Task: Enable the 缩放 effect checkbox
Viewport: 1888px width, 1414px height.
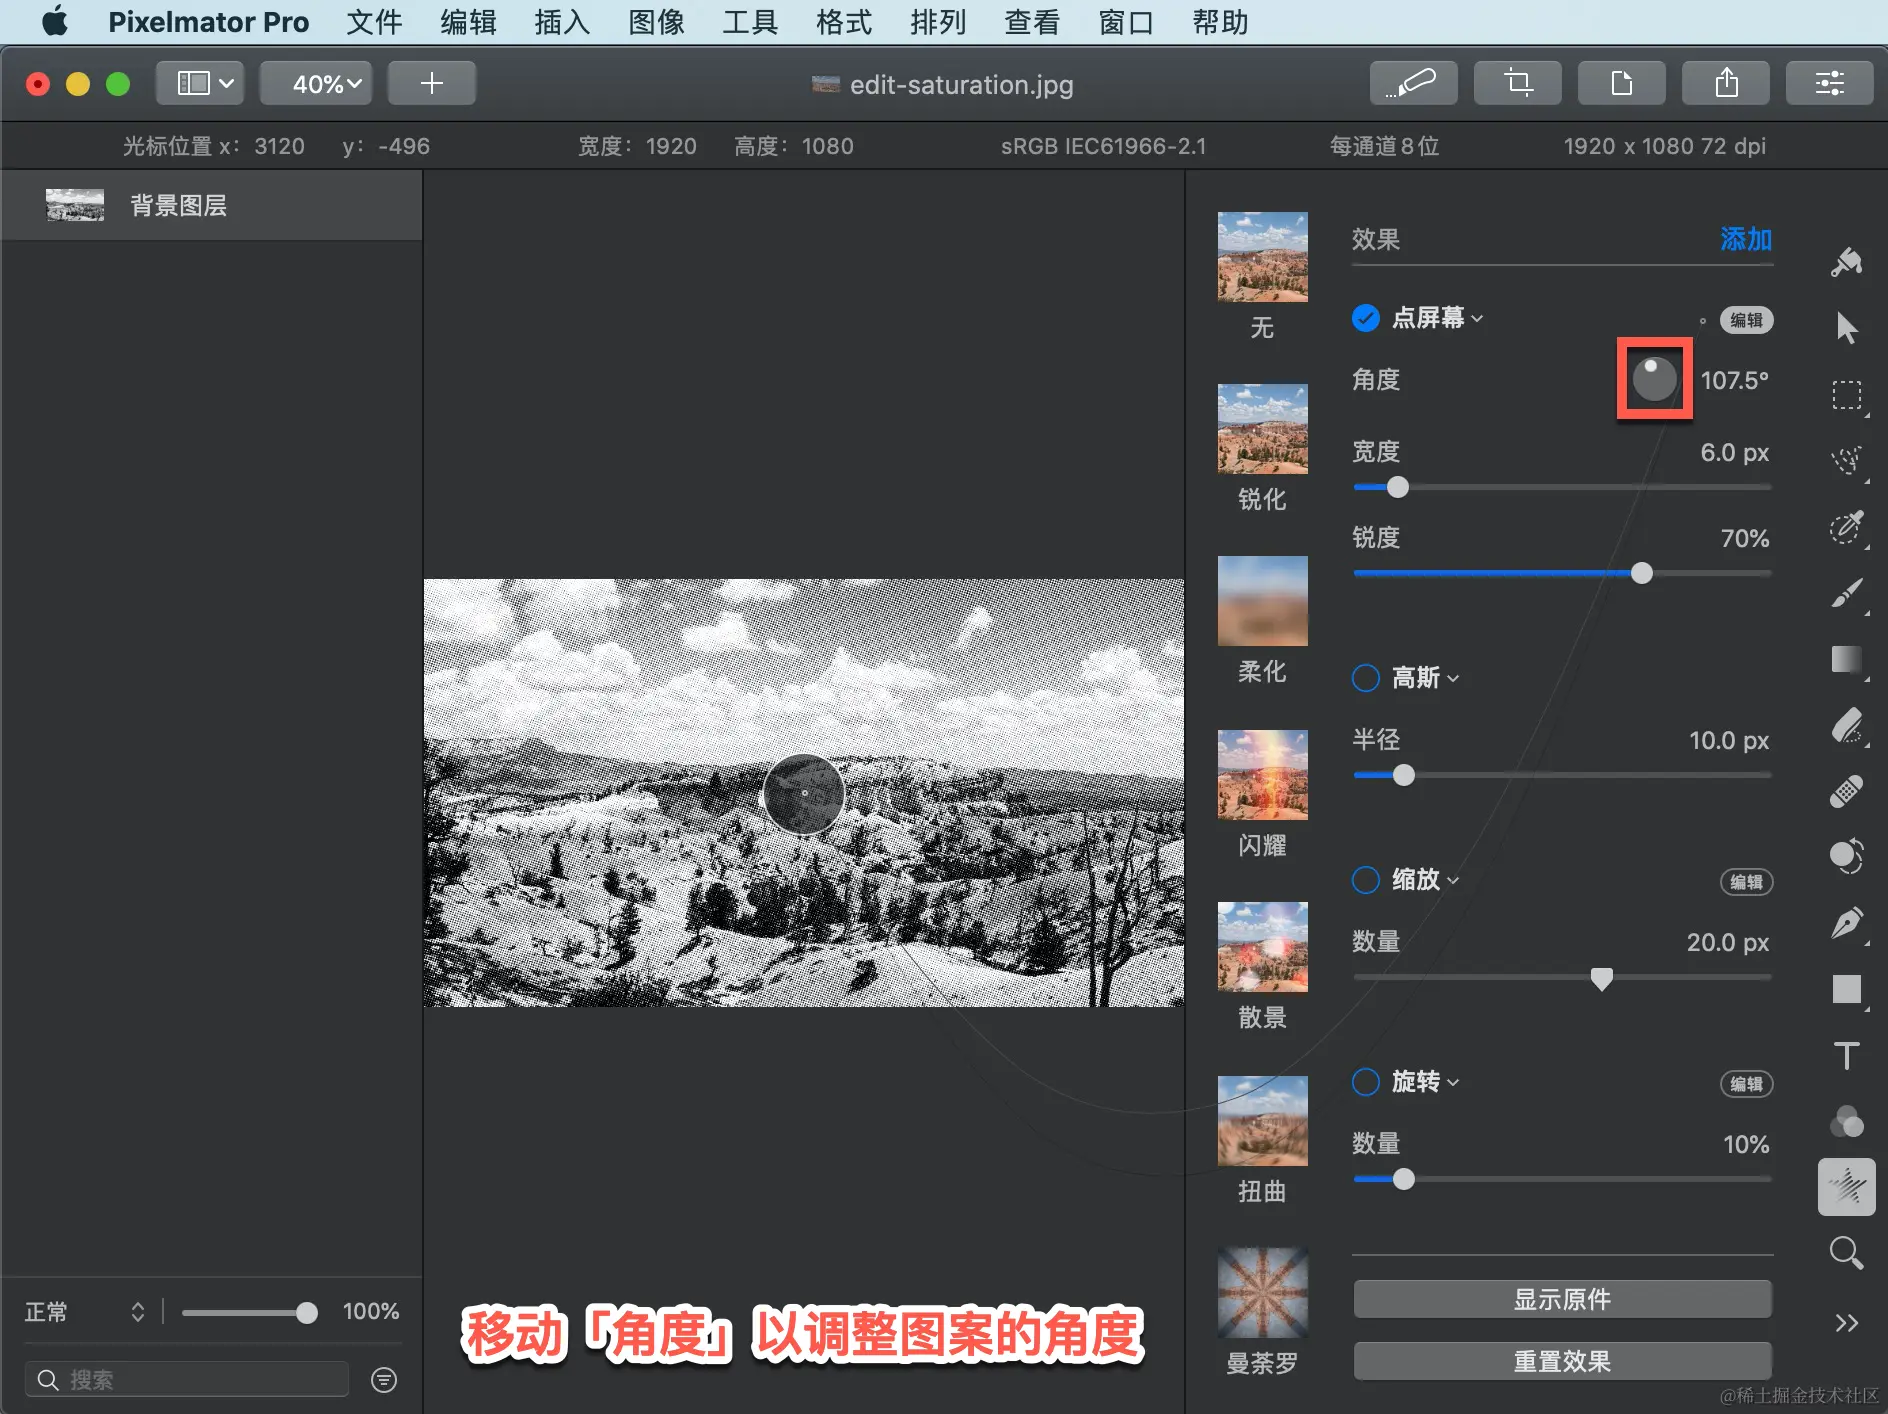Action: click(x=1365, y=880)
